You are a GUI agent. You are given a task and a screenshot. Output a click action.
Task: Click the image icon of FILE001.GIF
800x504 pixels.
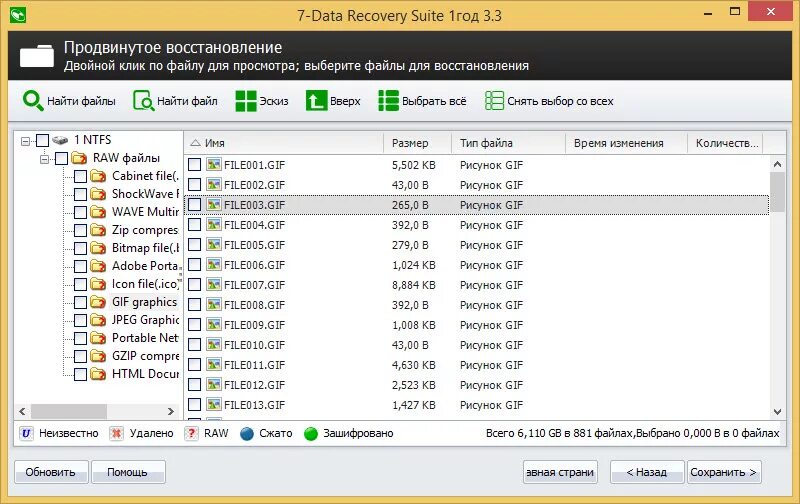[214, 164]
